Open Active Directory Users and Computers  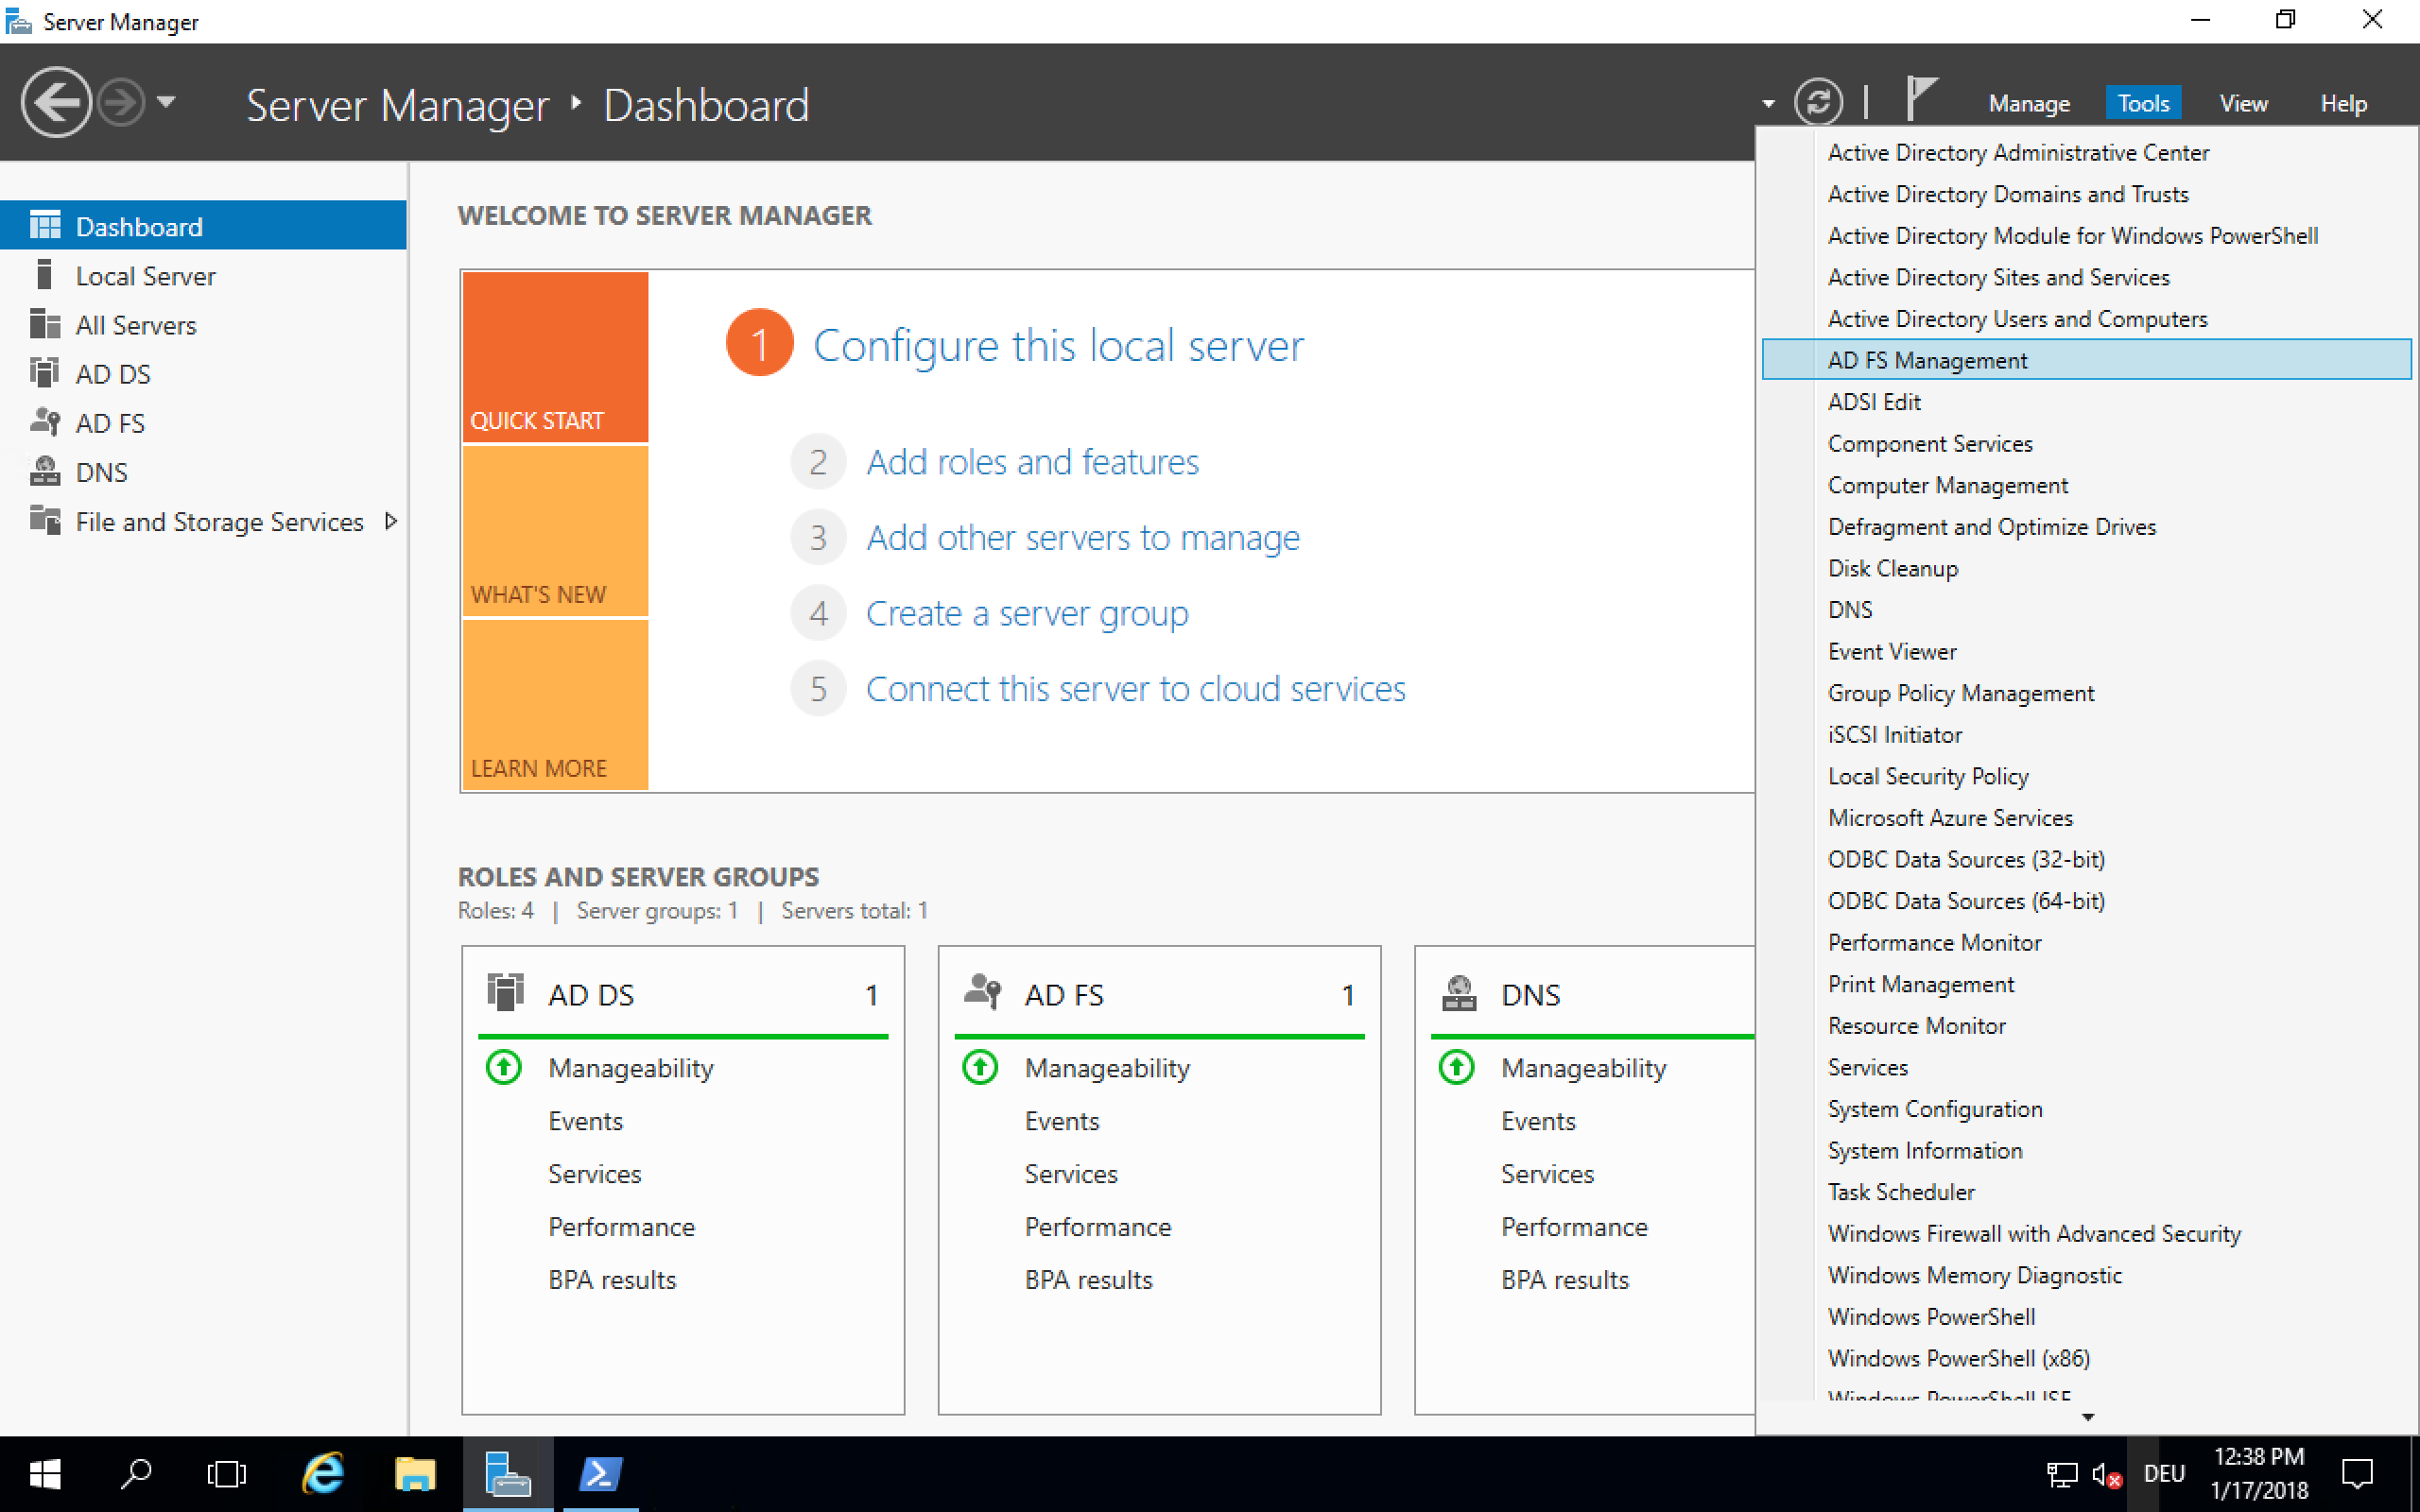coord(2086,319)
